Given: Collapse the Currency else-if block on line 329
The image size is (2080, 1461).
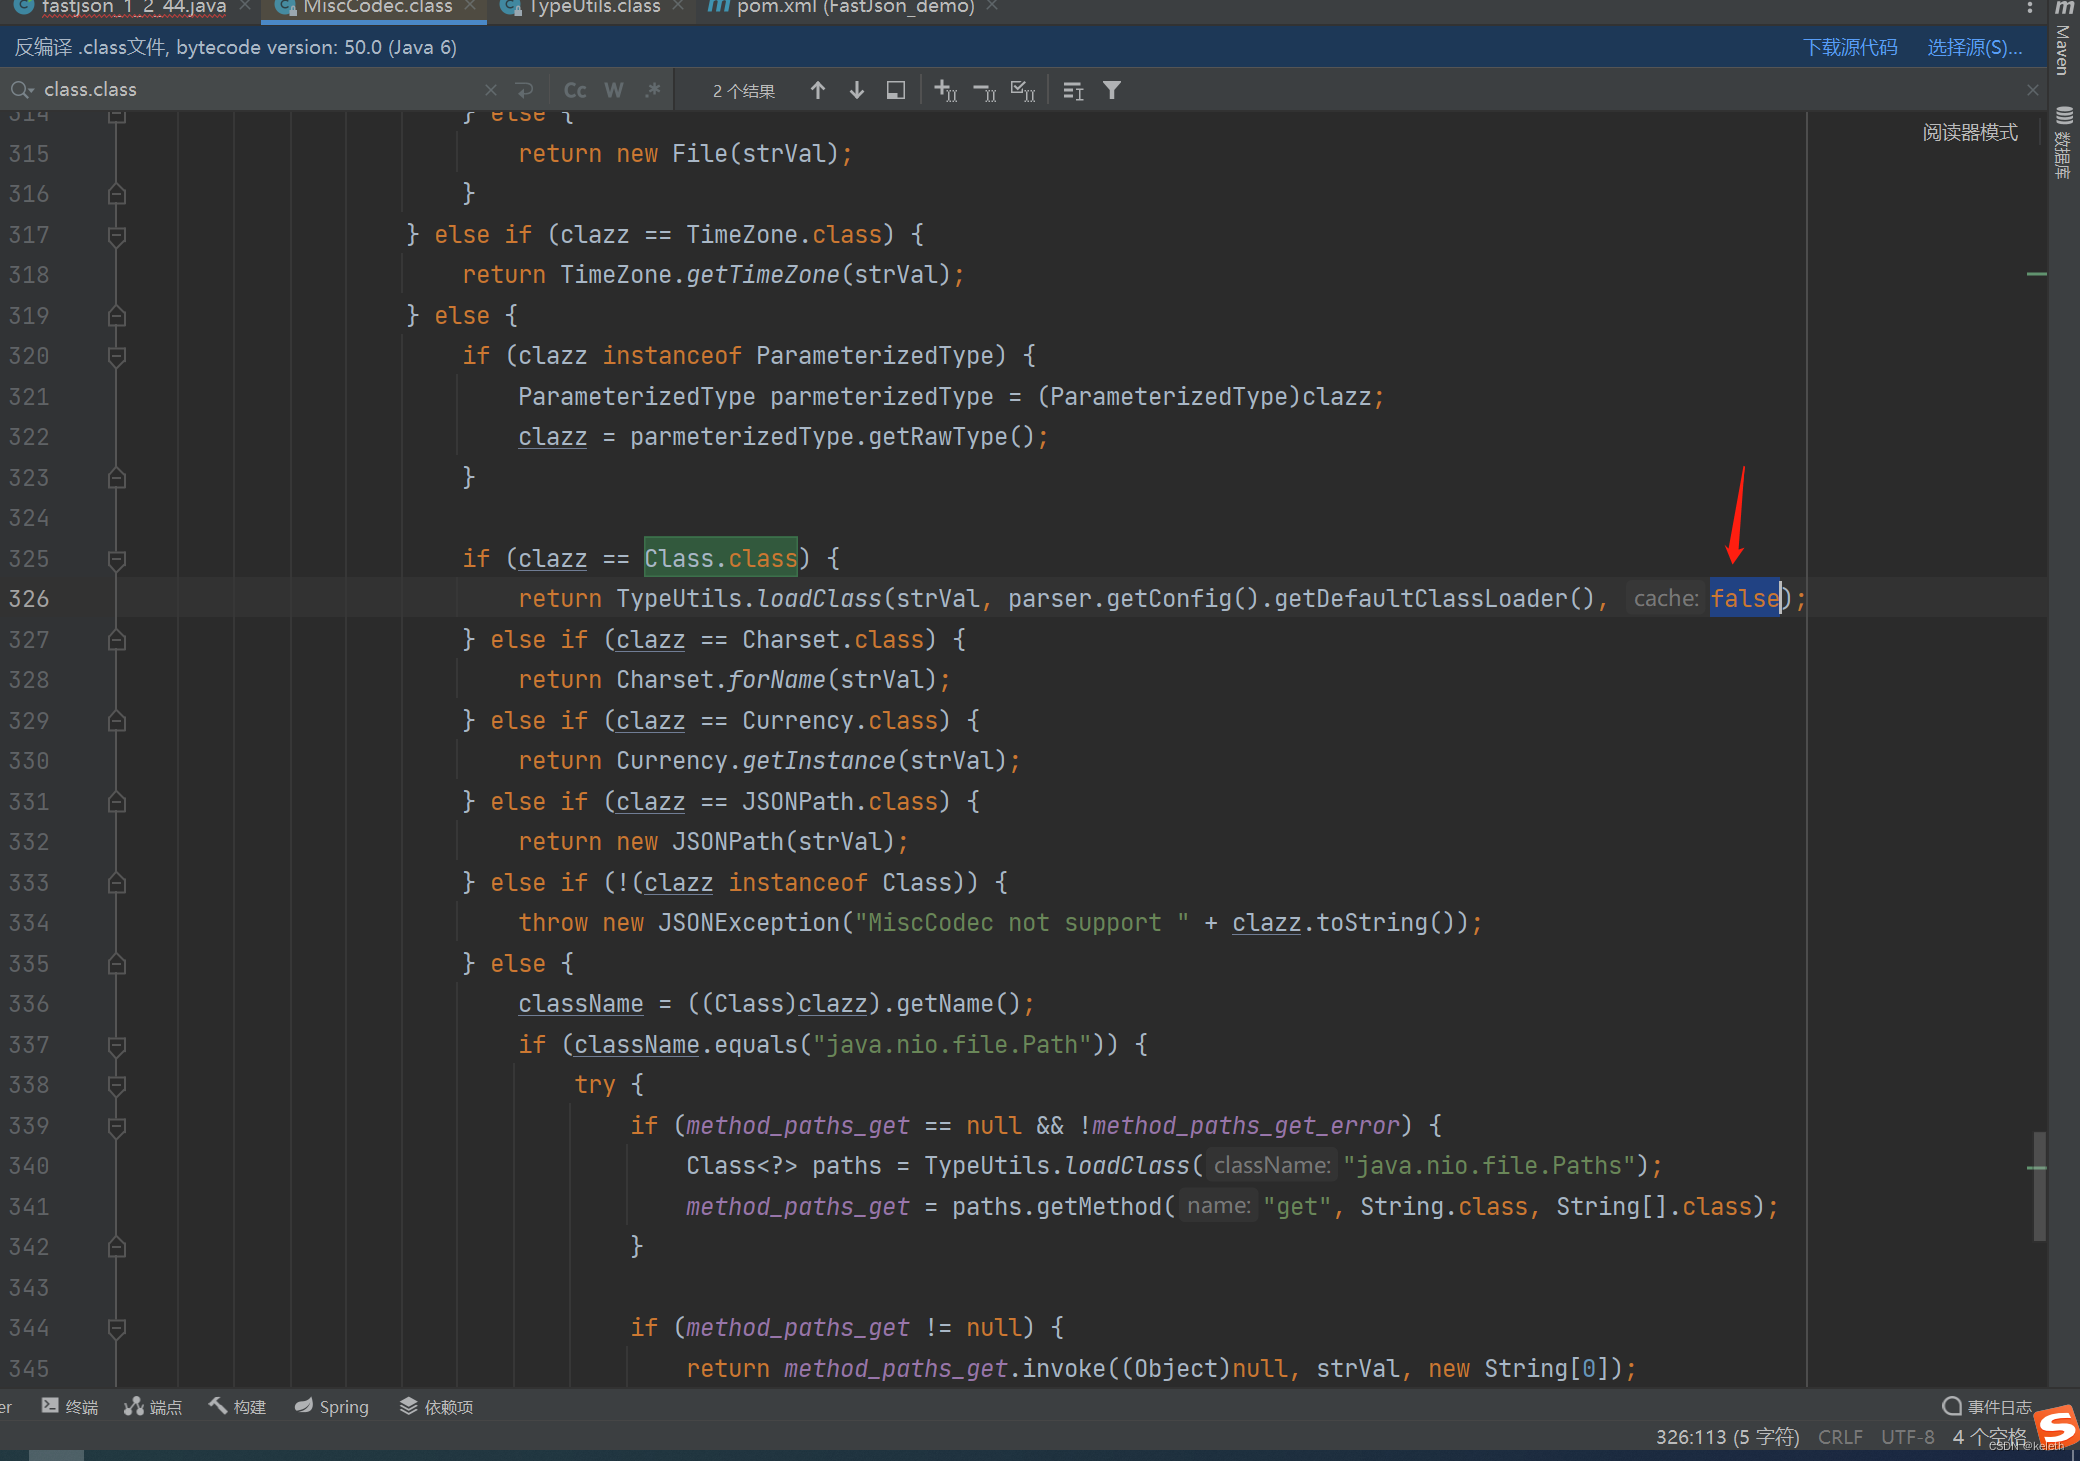Looking at the screenshot, I should tap(117, 721).
